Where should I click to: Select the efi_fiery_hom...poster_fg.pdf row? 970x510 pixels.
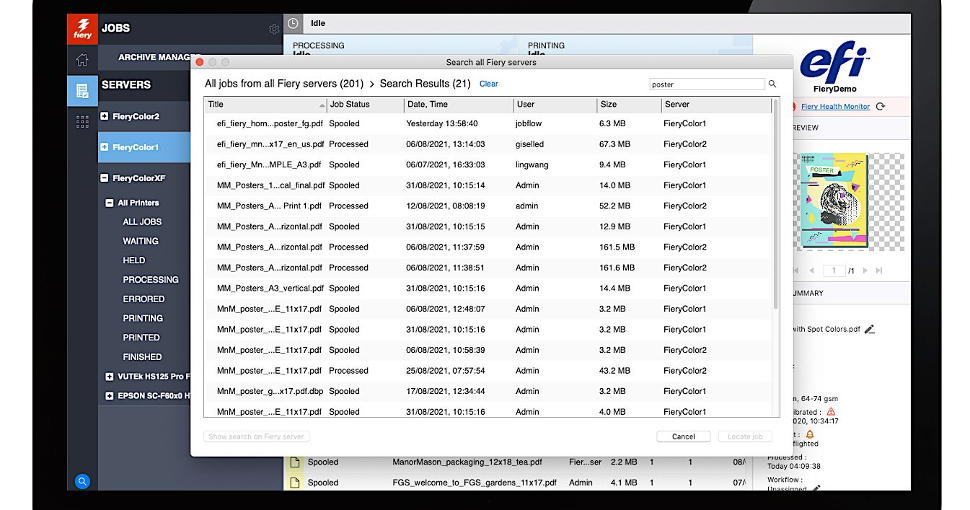click(489, 123)
